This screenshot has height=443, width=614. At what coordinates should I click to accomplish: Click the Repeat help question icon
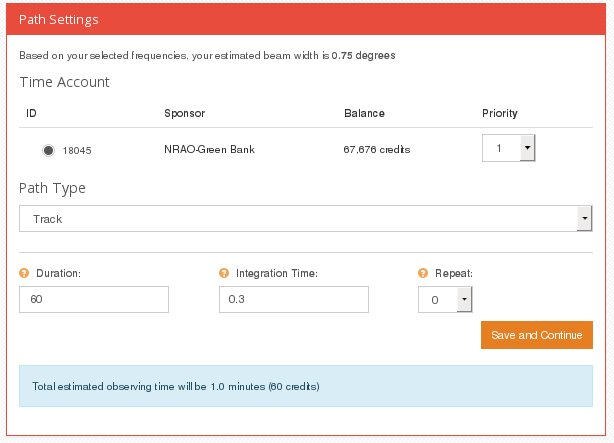point(423,273)
